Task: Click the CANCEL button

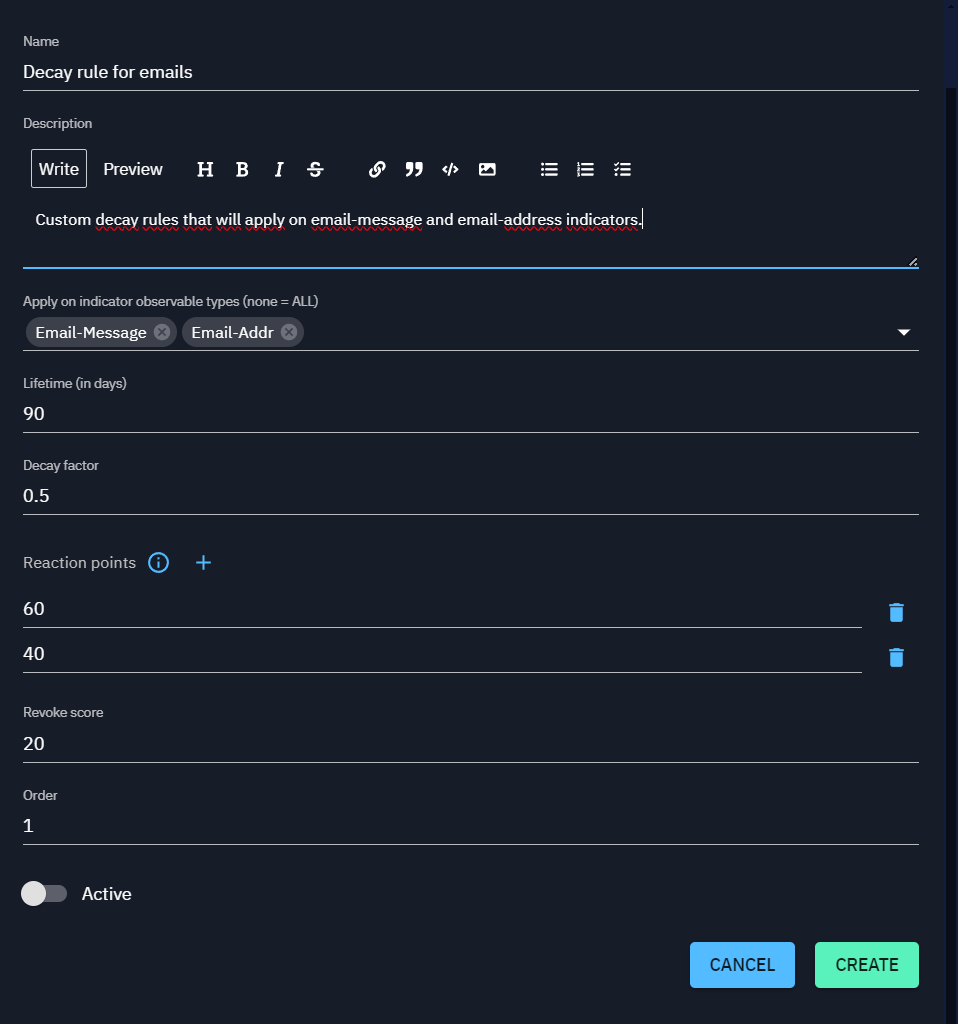Action: [742, 965]
